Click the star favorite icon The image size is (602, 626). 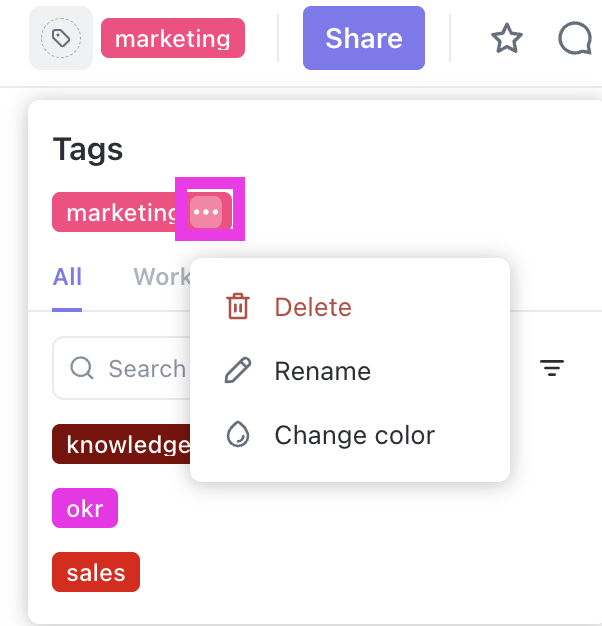point(507,39)
